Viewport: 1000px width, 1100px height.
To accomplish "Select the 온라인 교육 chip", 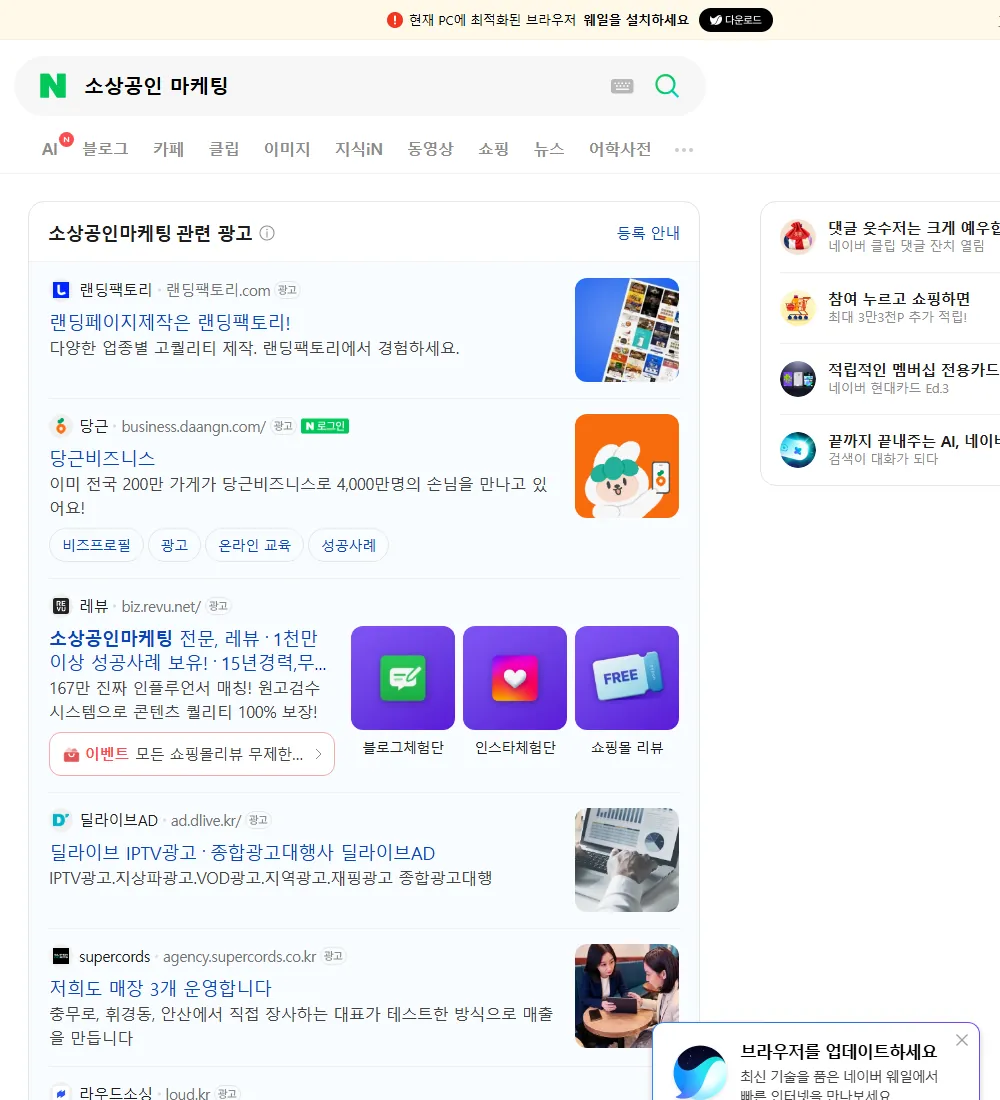I will [254, 545].
